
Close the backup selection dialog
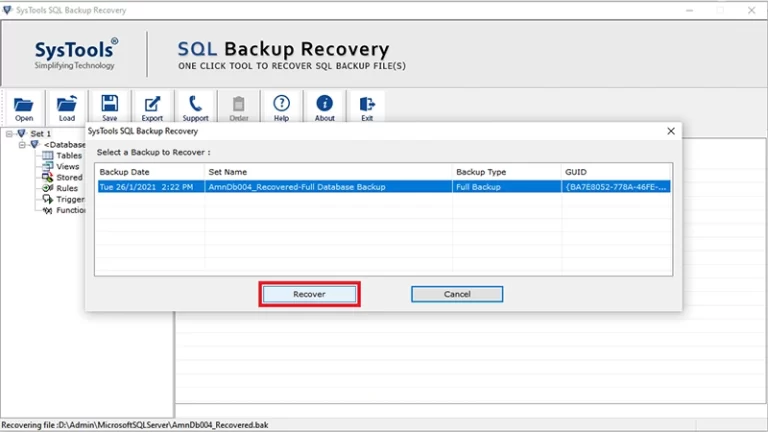[x=671, y=131]
